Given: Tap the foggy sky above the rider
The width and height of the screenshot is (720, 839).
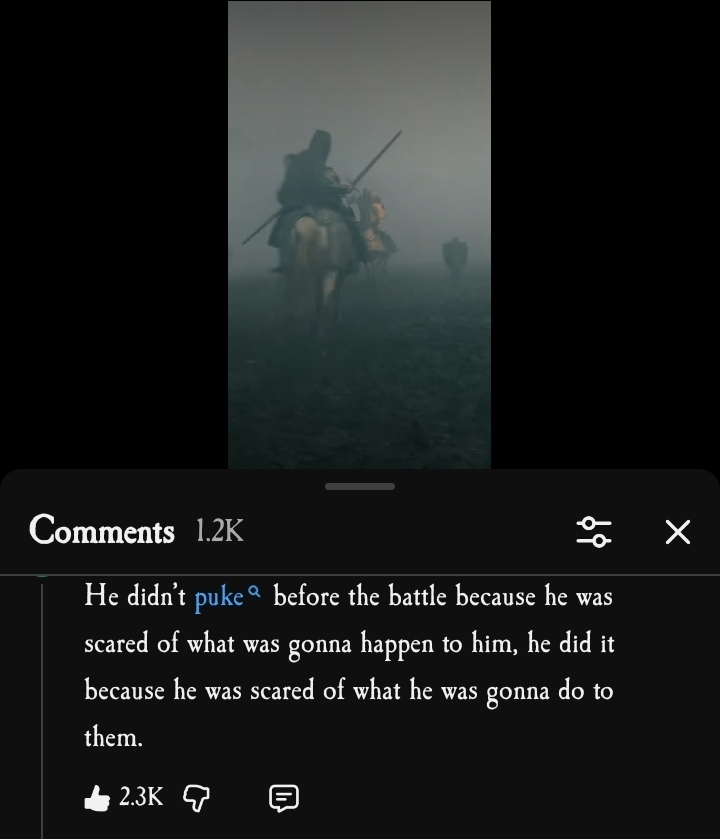Looking at the screenshot, I should point(359,64).
